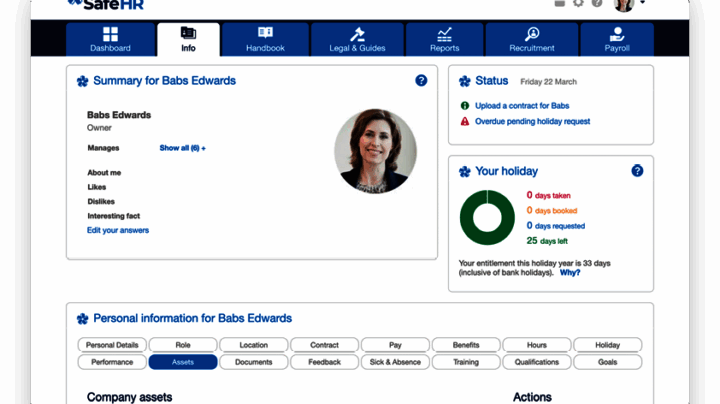The width and height of the screenshot is (720, 404).
Task: Click the header help question mark icon
Action: coord(596,3)
